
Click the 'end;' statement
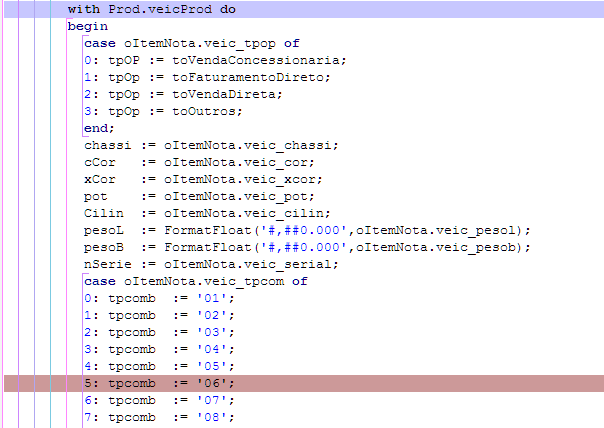pos(99,128)
